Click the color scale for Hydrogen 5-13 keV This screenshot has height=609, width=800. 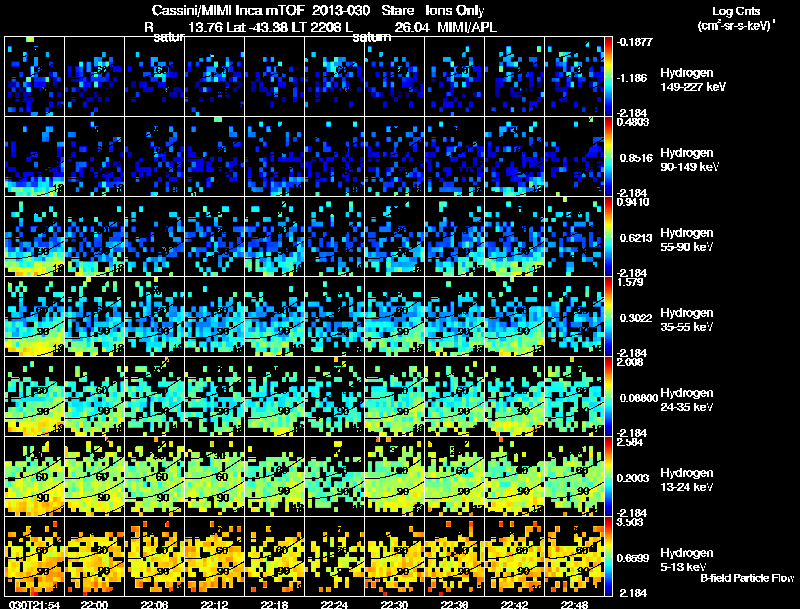[608, 556]
